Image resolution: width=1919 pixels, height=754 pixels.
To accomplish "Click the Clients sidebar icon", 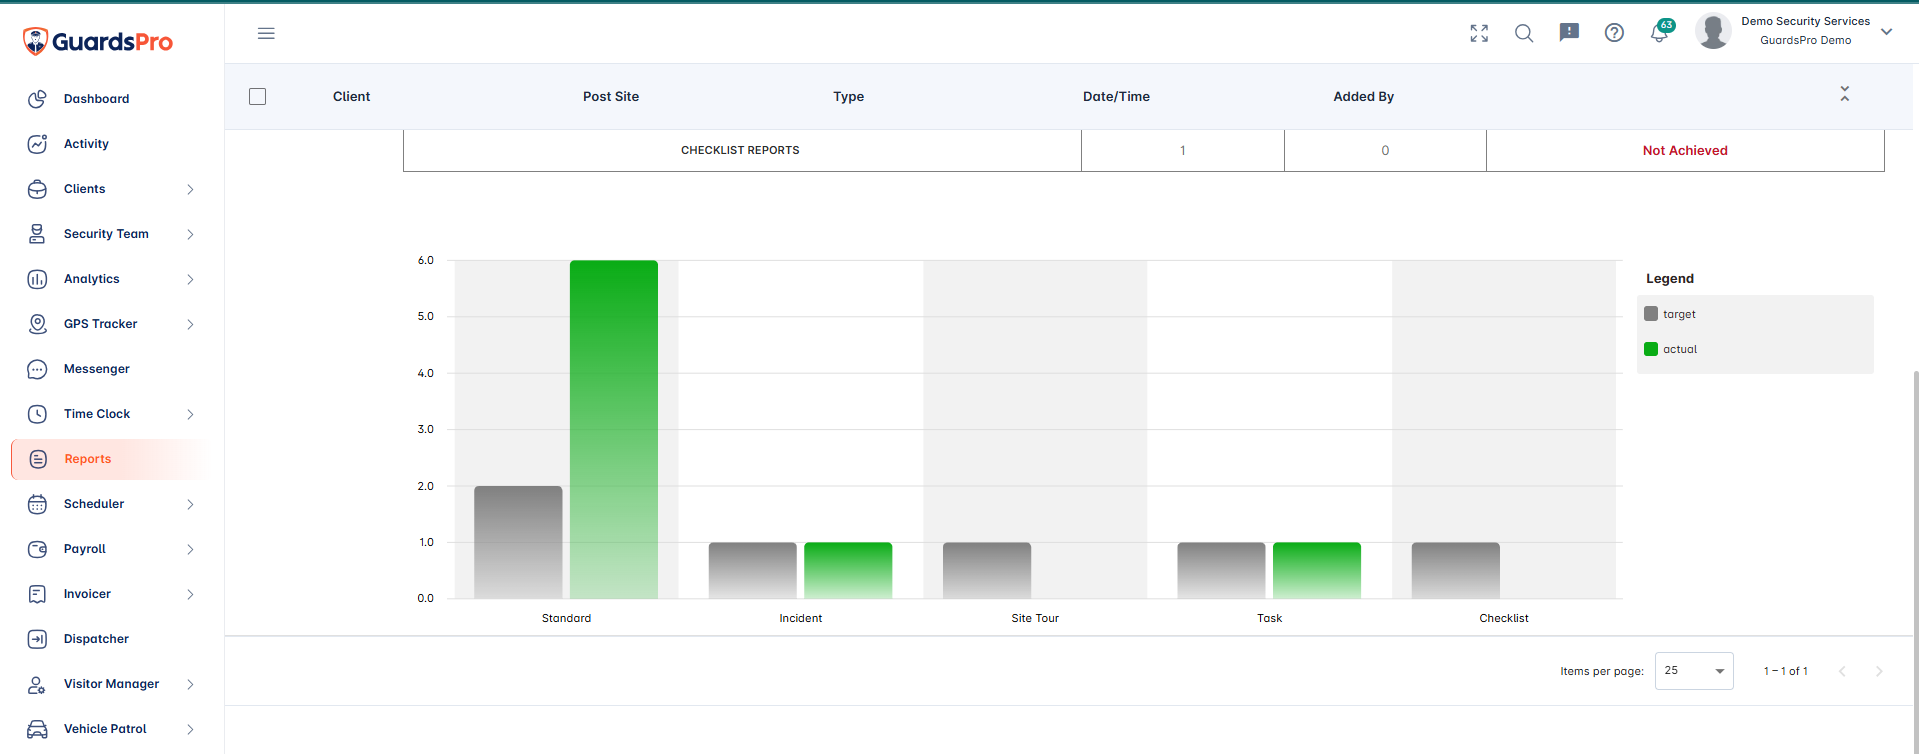I will 37,189.
